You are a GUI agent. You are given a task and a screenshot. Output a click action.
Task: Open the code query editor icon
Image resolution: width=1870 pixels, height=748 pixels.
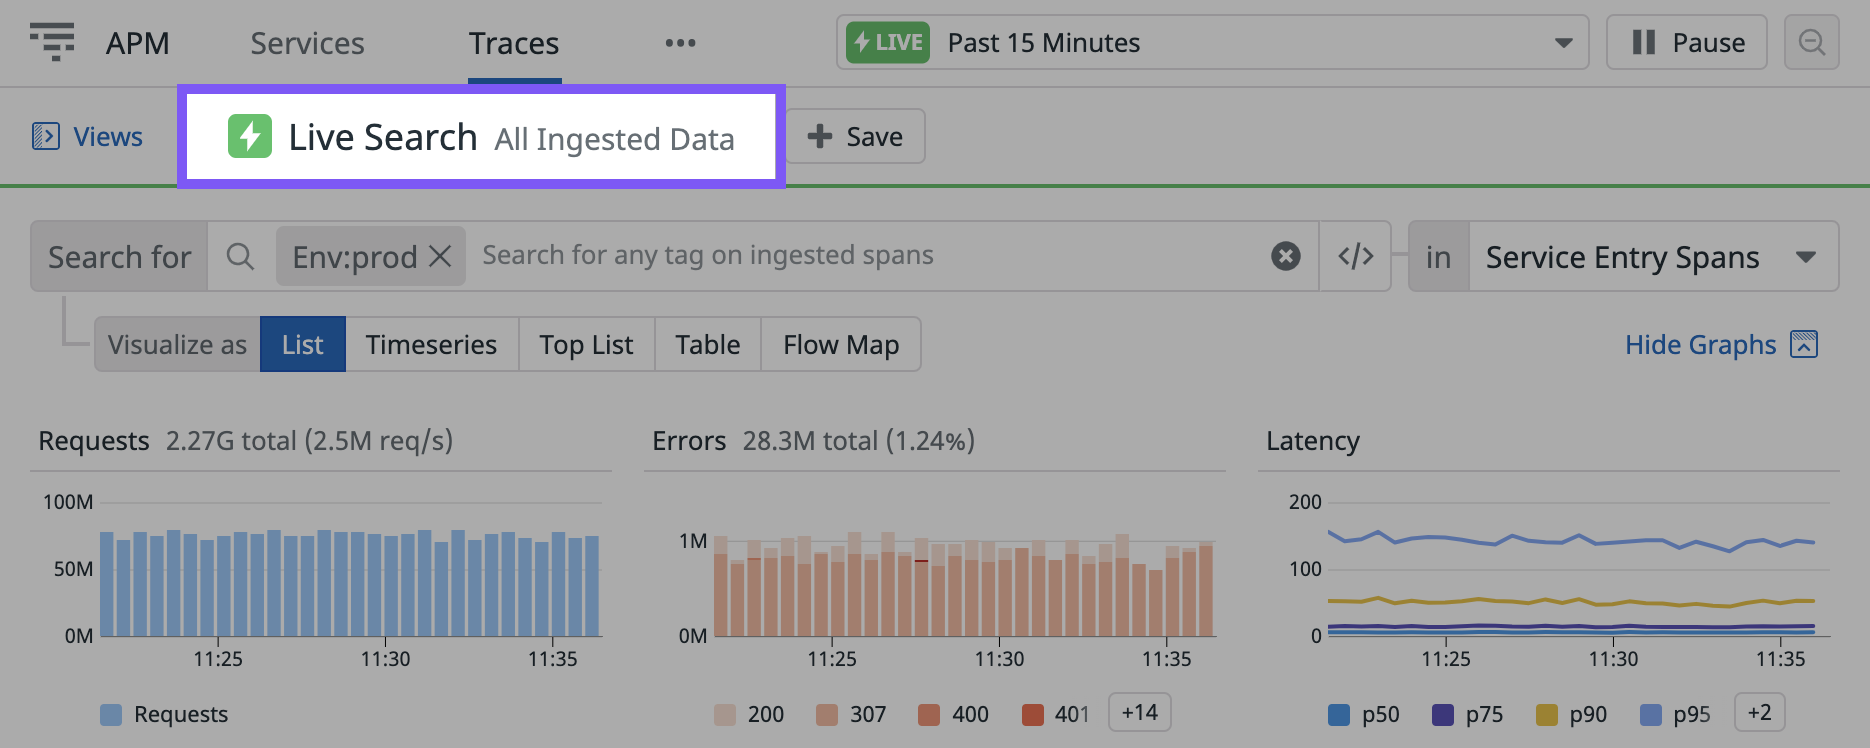pyautogui.click(x=1355, y=256)
